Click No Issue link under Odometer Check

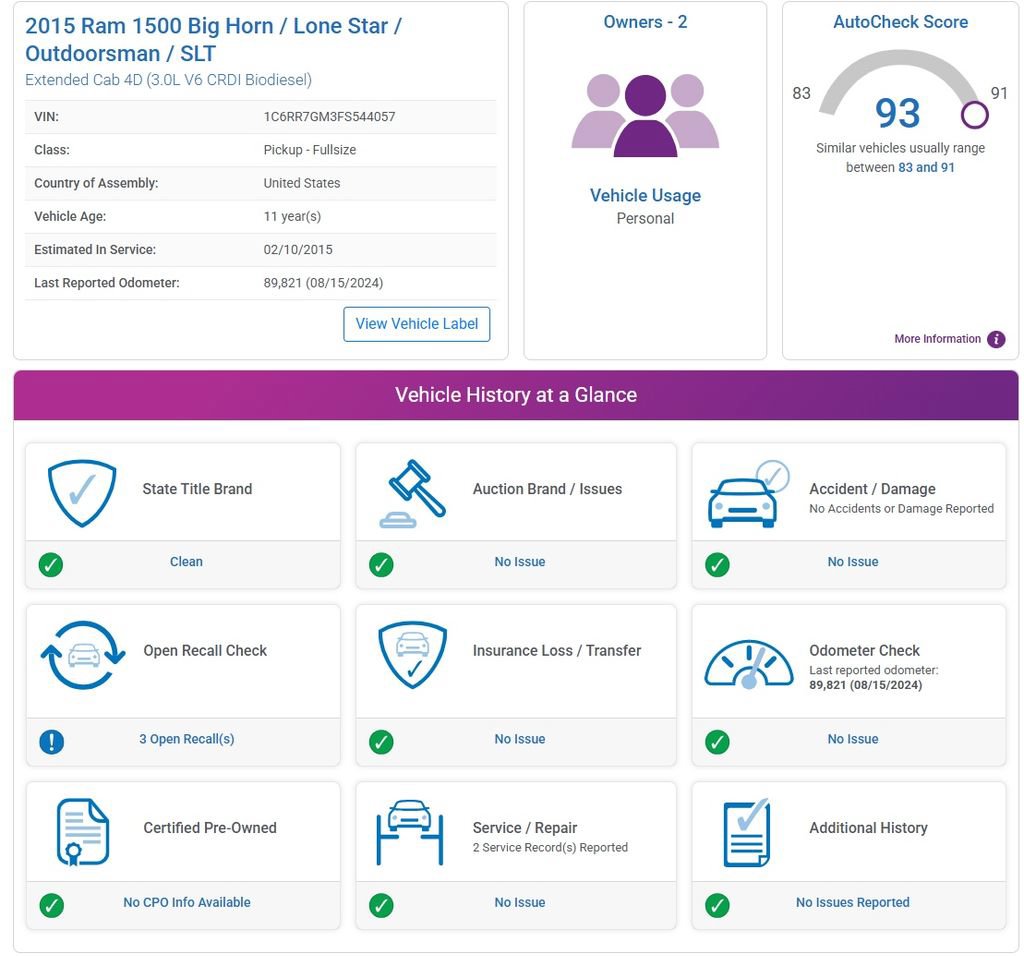(853, 739)
